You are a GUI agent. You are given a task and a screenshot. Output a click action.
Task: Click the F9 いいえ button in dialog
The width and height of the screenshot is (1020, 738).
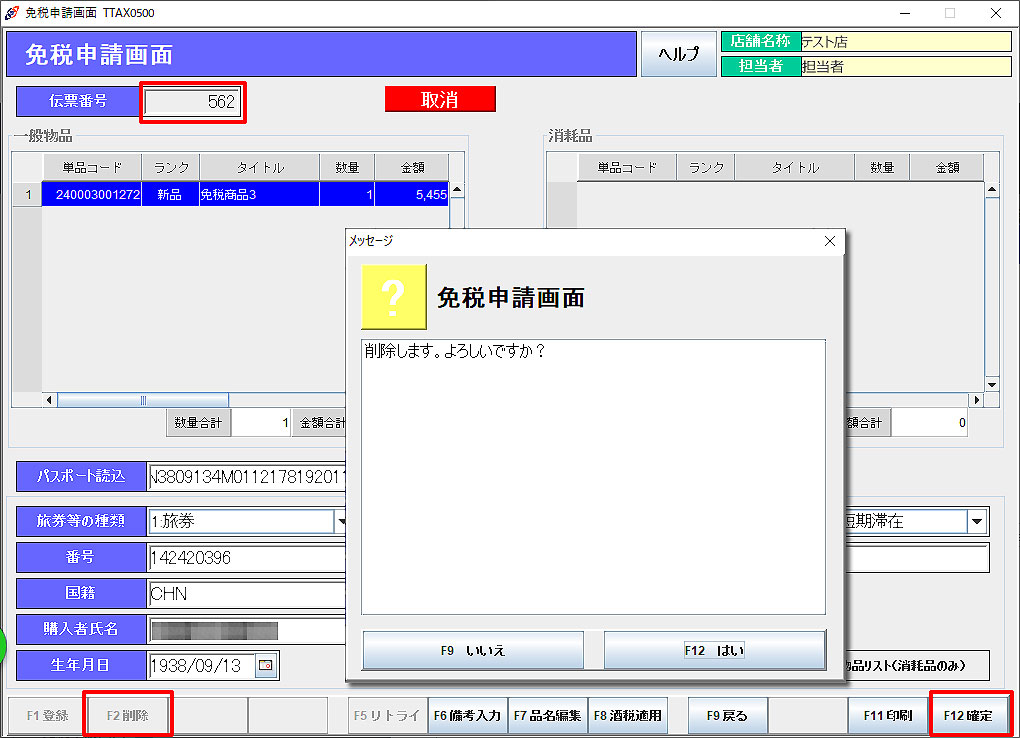pos(473,649)
